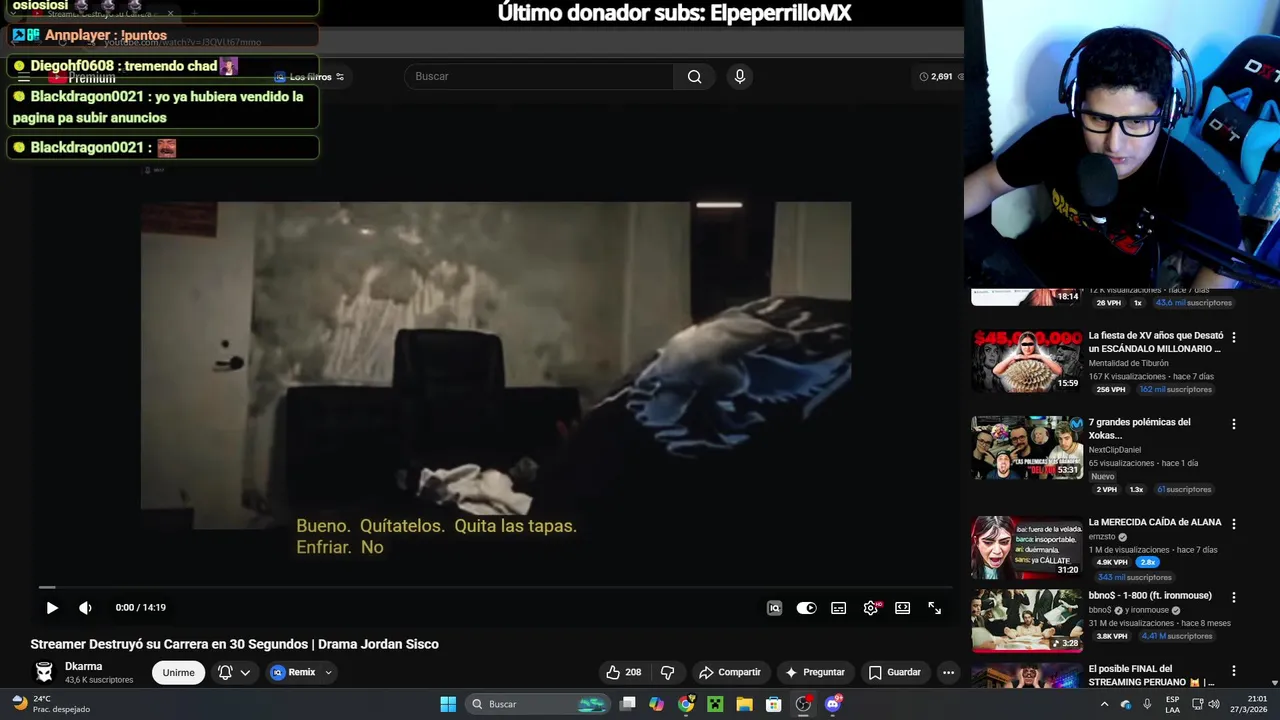Image resolution: width=1280 pixels, height=720 pixels.
Task: Open the Dkarma channel avatar
Action: (44, 672)
